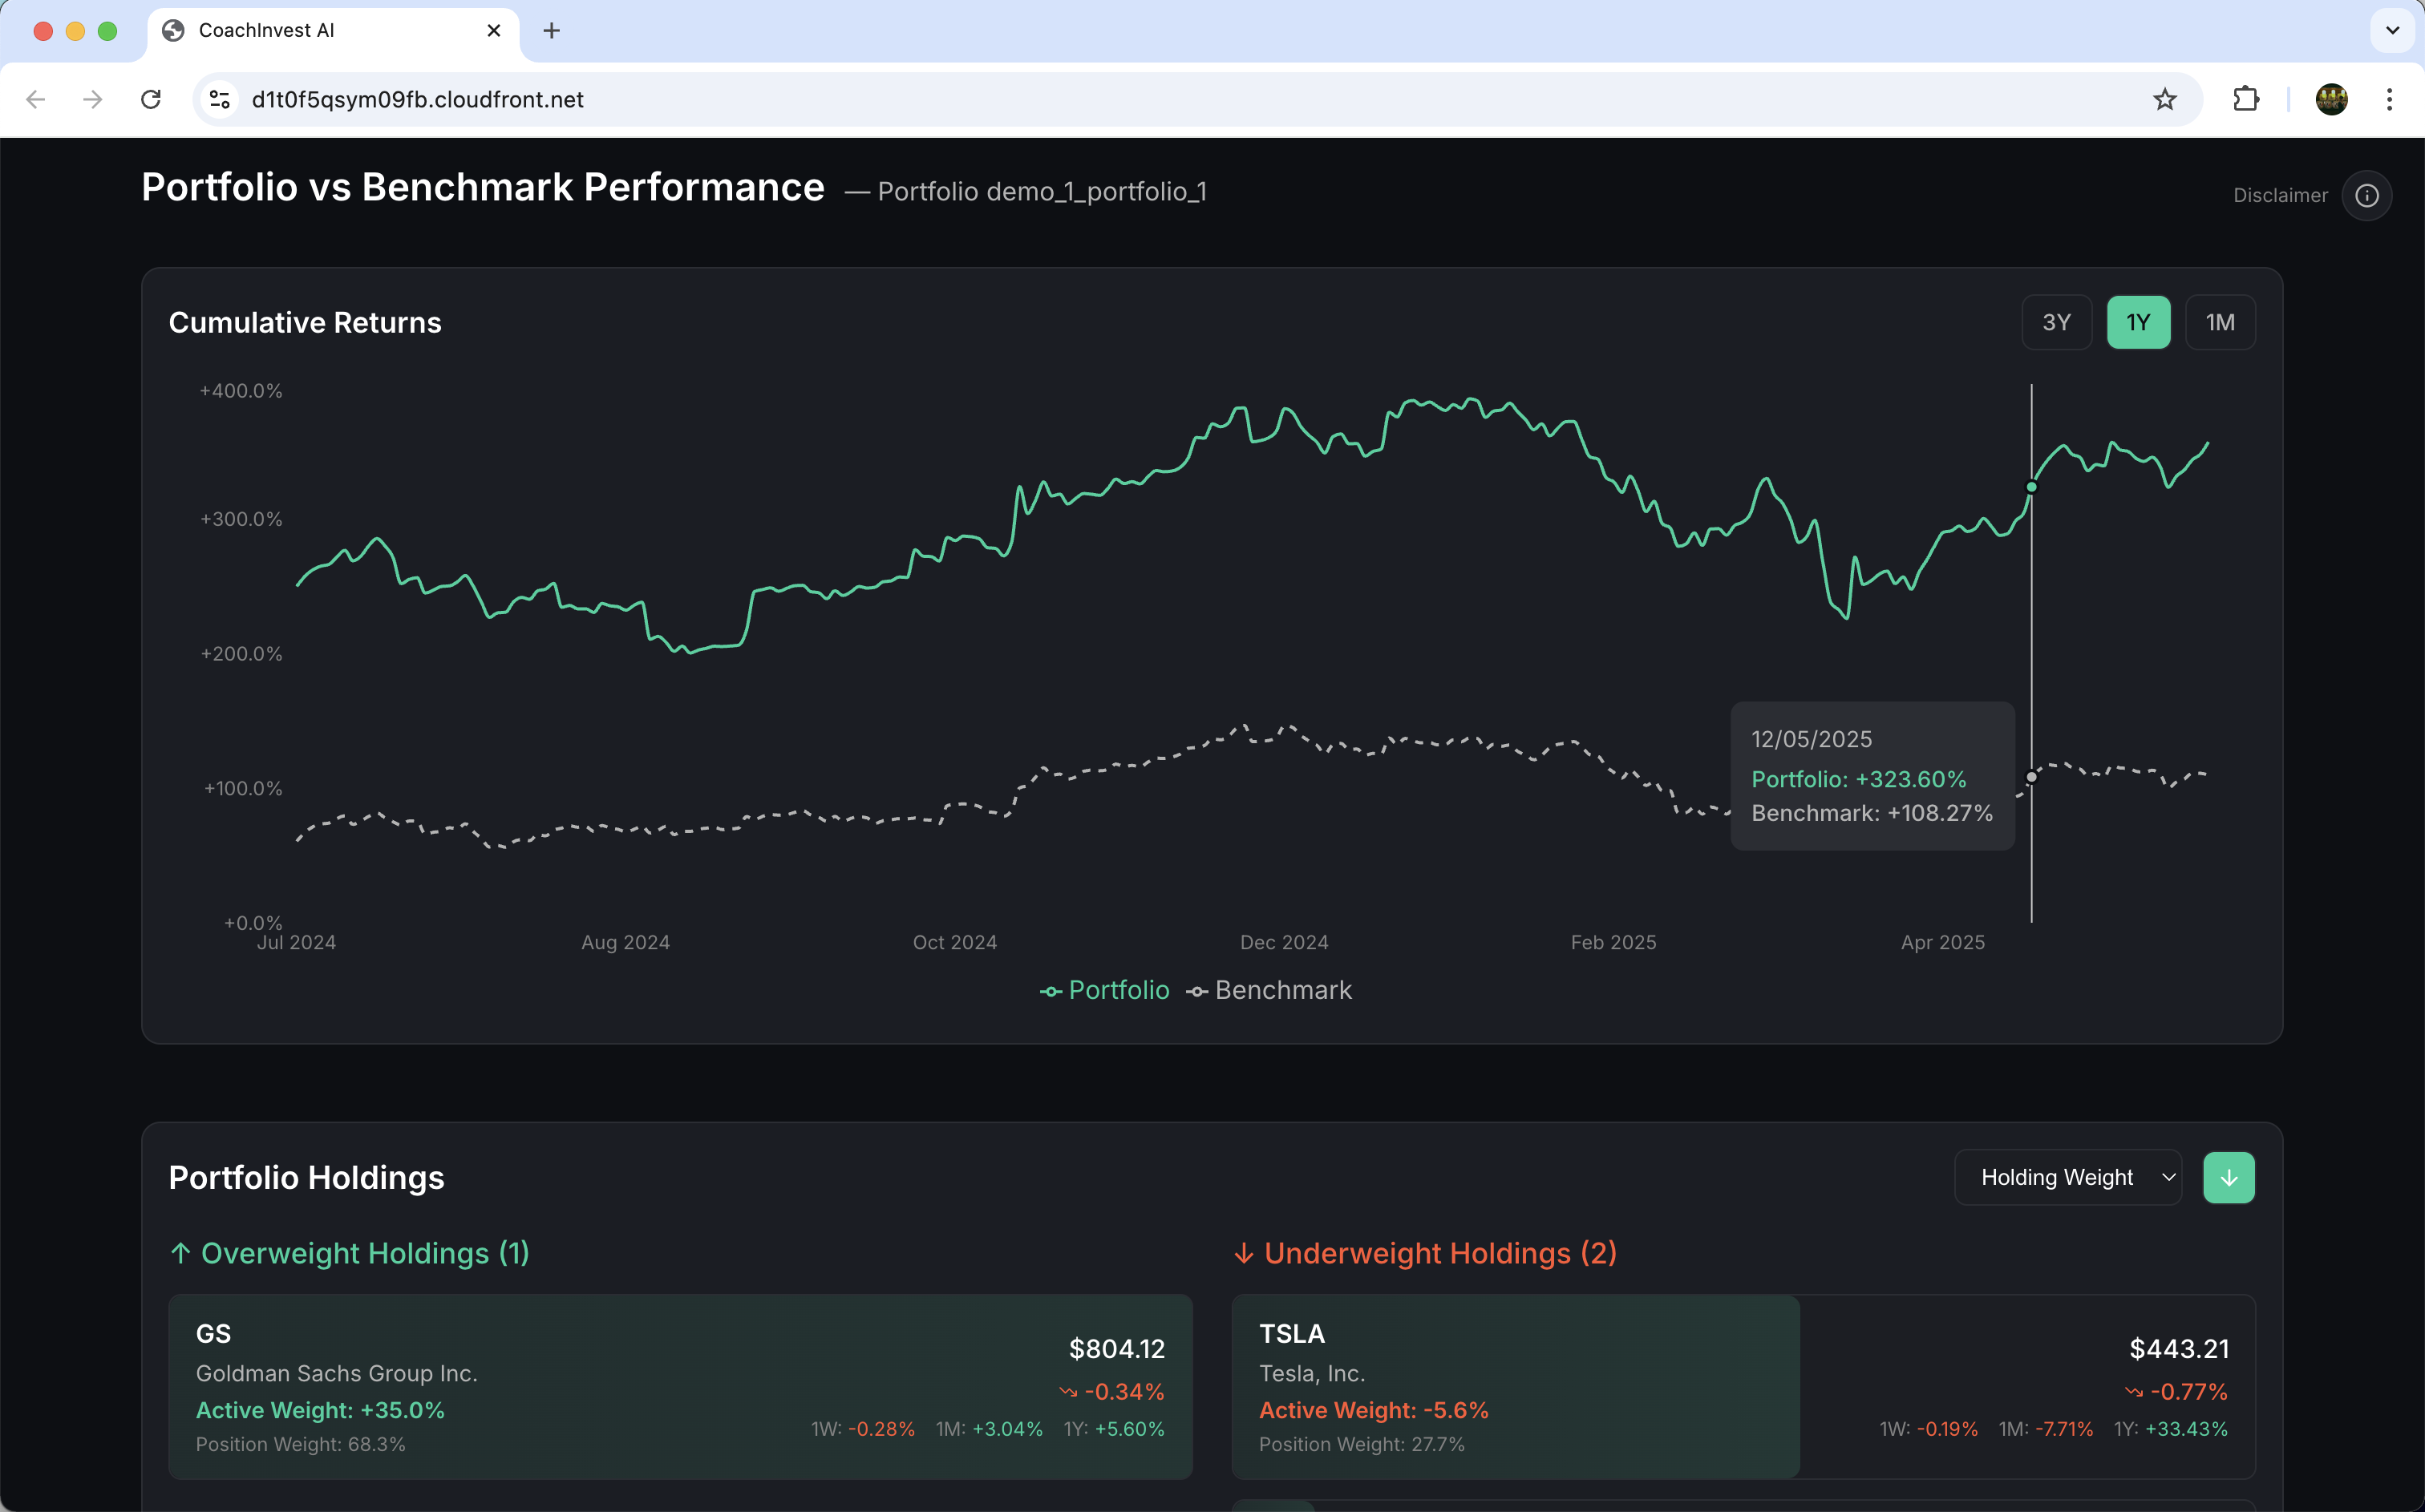Screen dimensions: 2425x1512
Task: Open the GS Goldman Sachs holding card
Action: [680, 1386]
